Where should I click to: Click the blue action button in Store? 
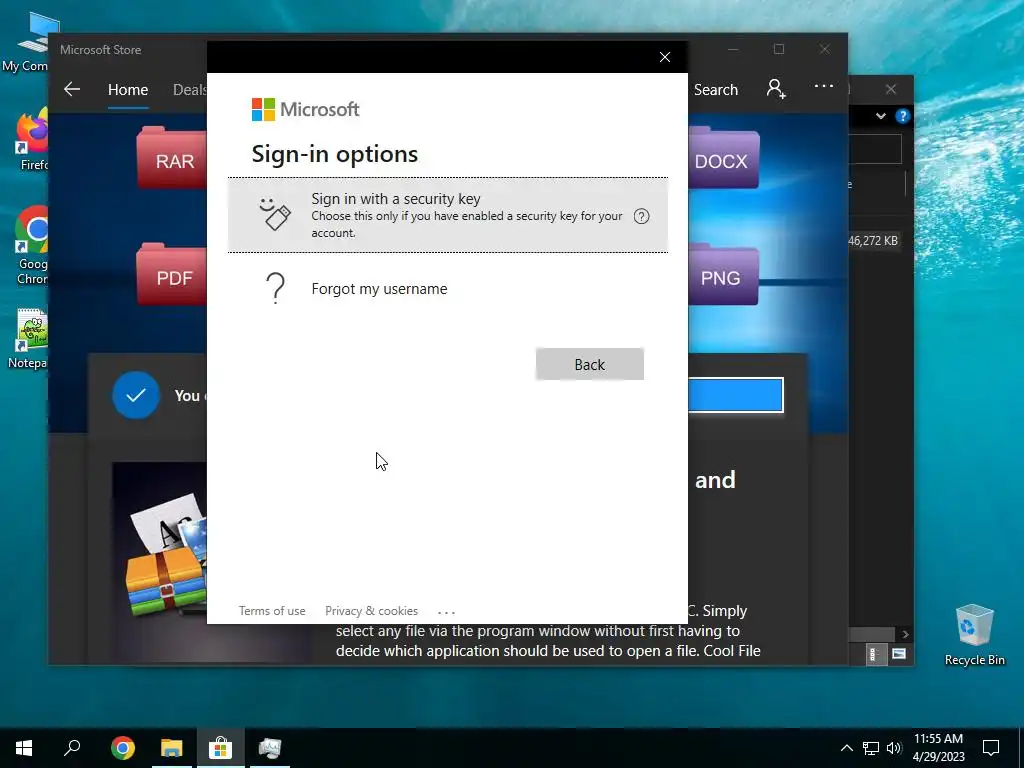point(735,395)
